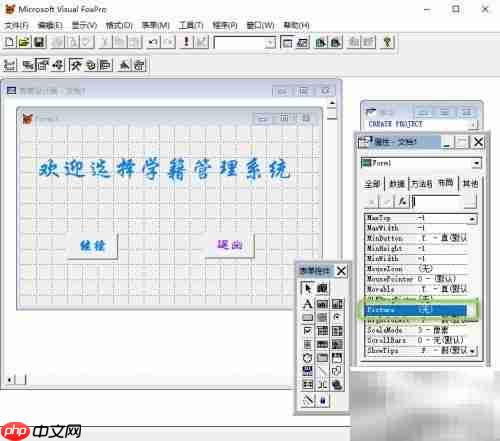
Task: Click the Help icon on the main toolbar
Action: 387,42
